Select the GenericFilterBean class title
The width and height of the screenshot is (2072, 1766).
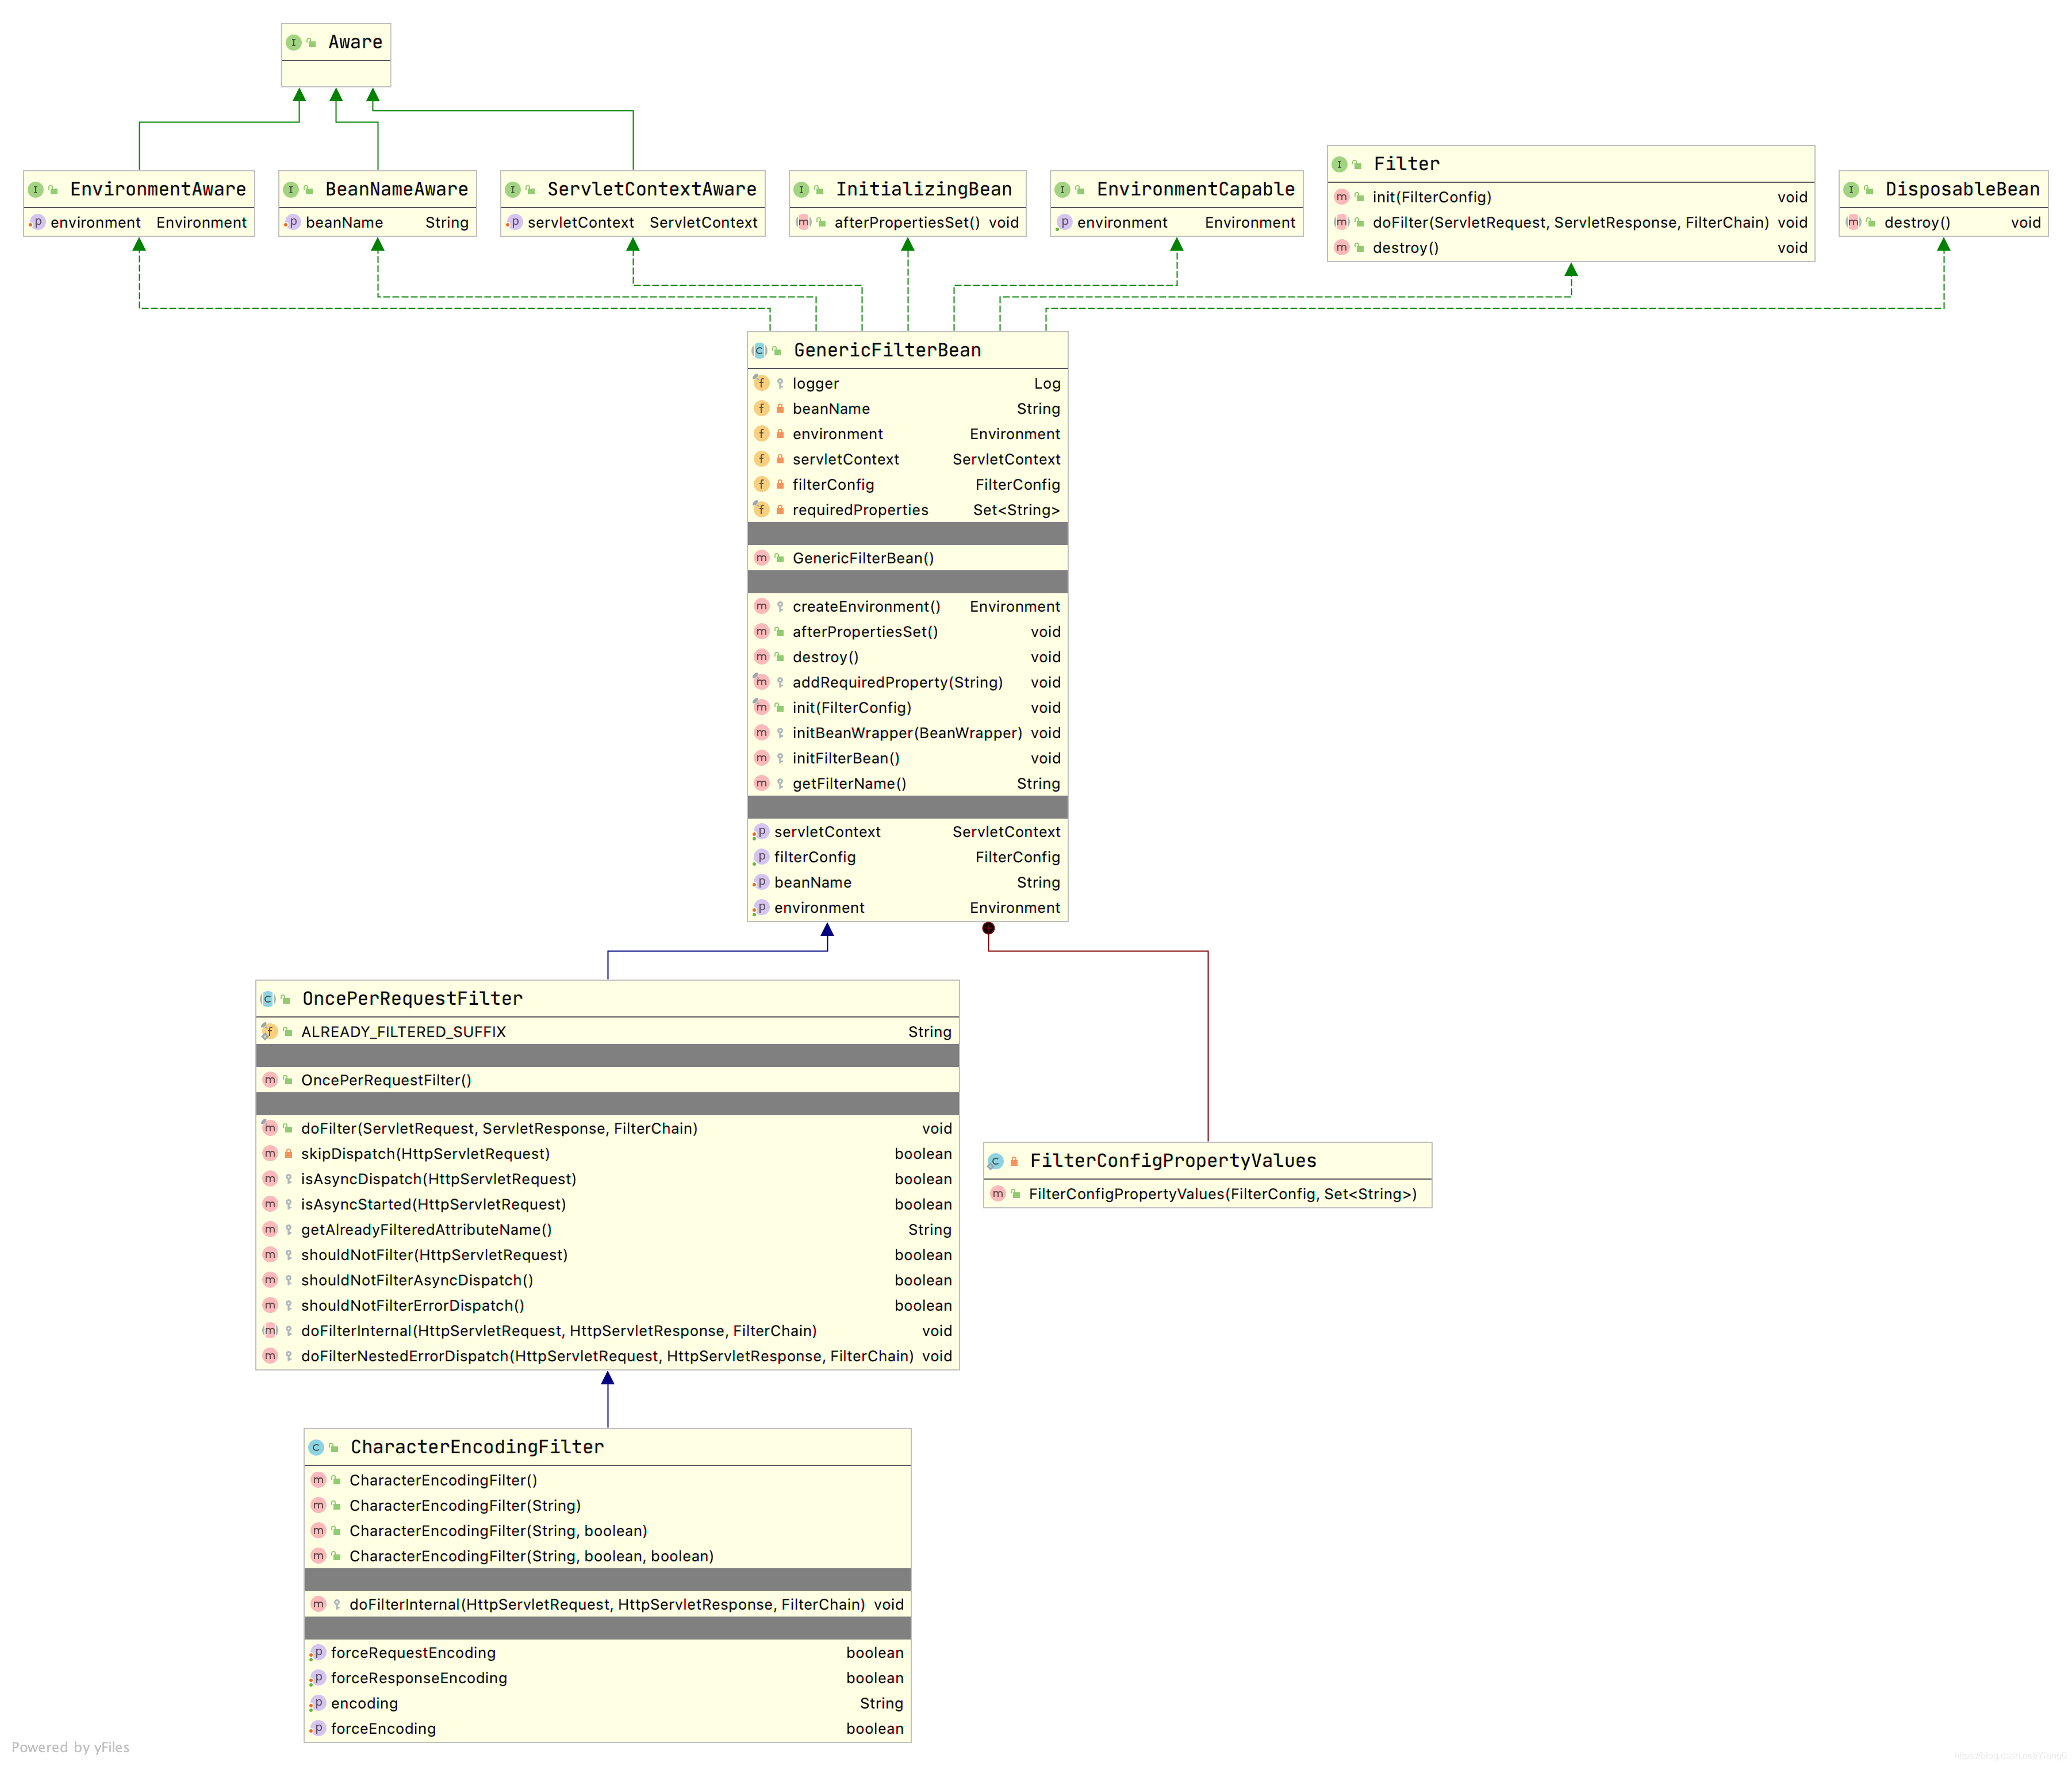(888, 351)
